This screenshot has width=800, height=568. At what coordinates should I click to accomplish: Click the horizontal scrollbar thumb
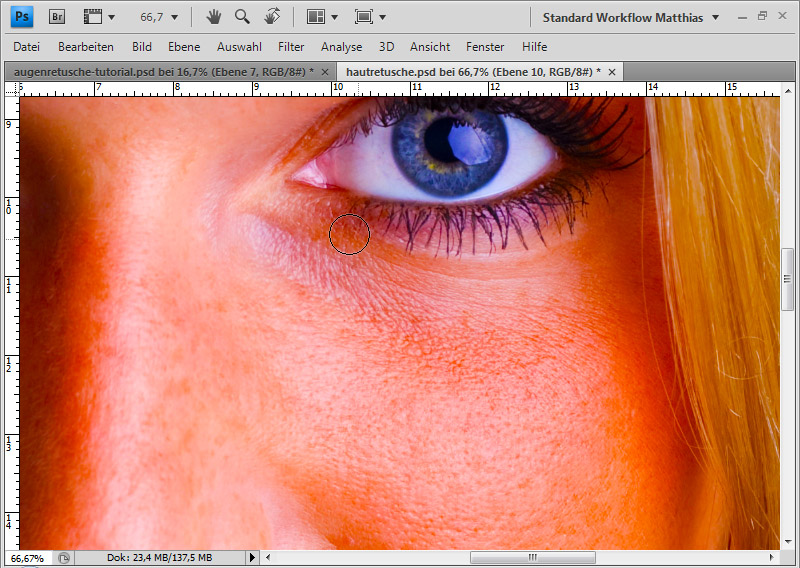coord(532,558)
